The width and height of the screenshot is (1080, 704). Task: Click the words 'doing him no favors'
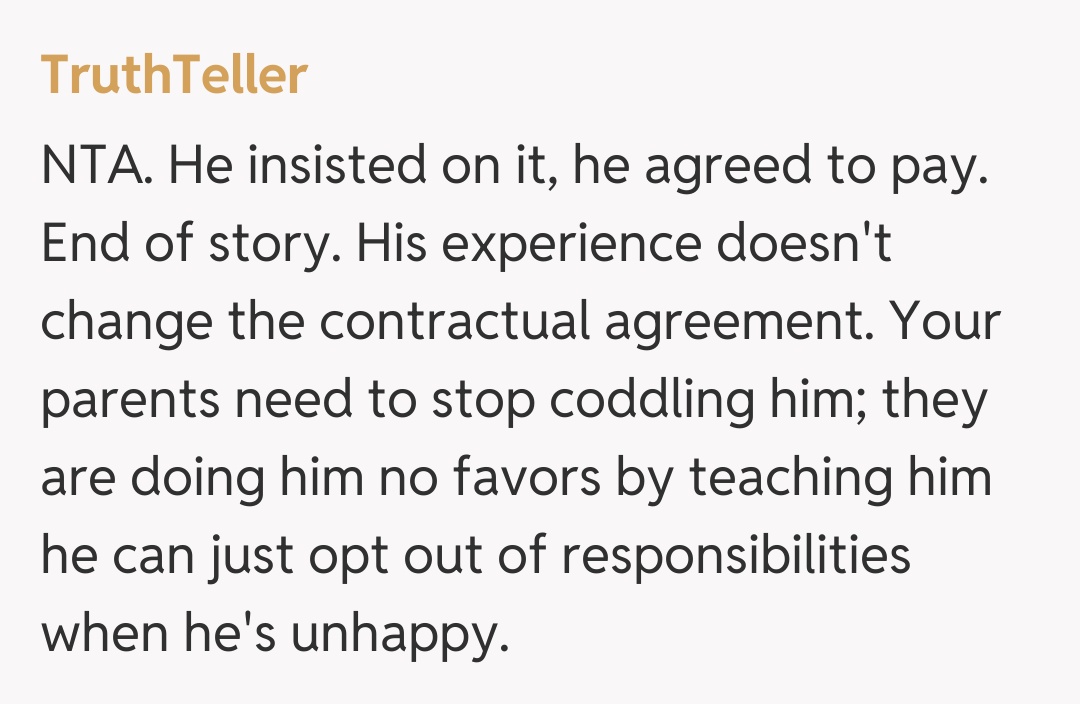click(360, 478)
